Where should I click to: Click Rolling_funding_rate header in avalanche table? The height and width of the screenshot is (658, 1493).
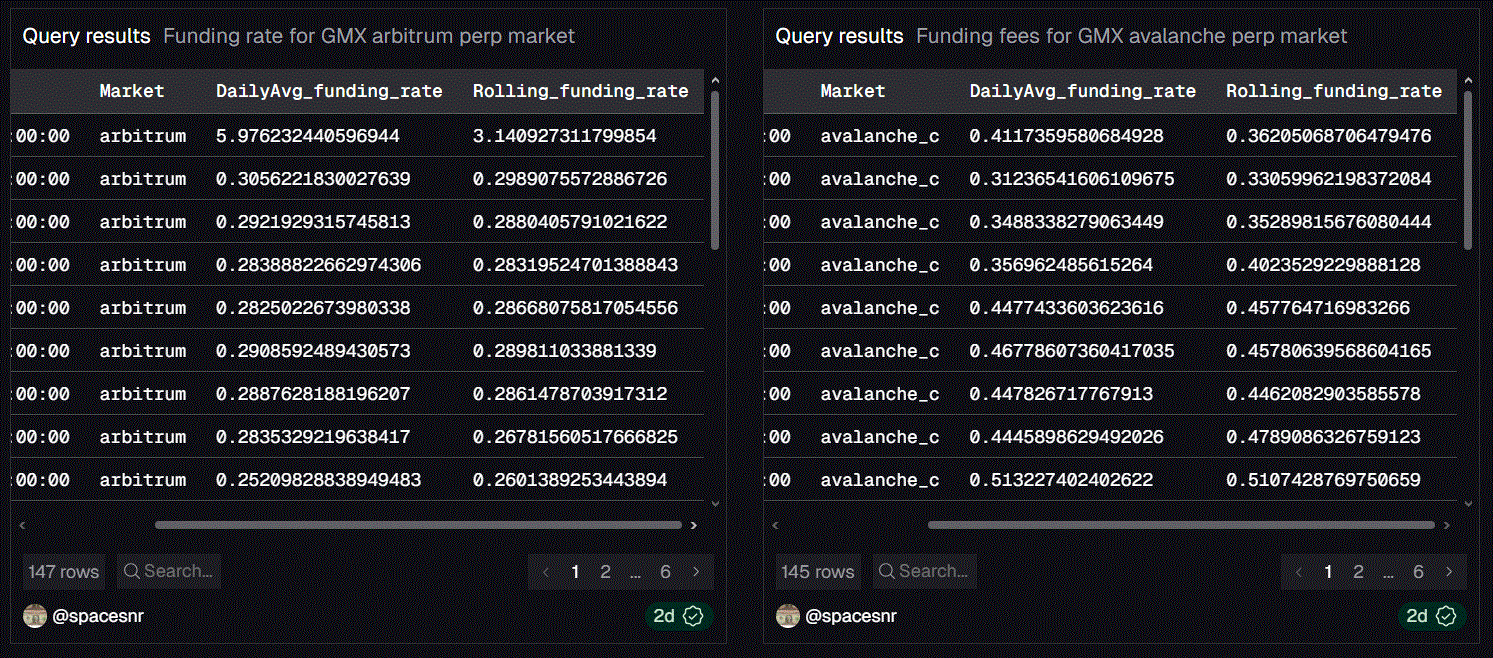[1334, 91]
